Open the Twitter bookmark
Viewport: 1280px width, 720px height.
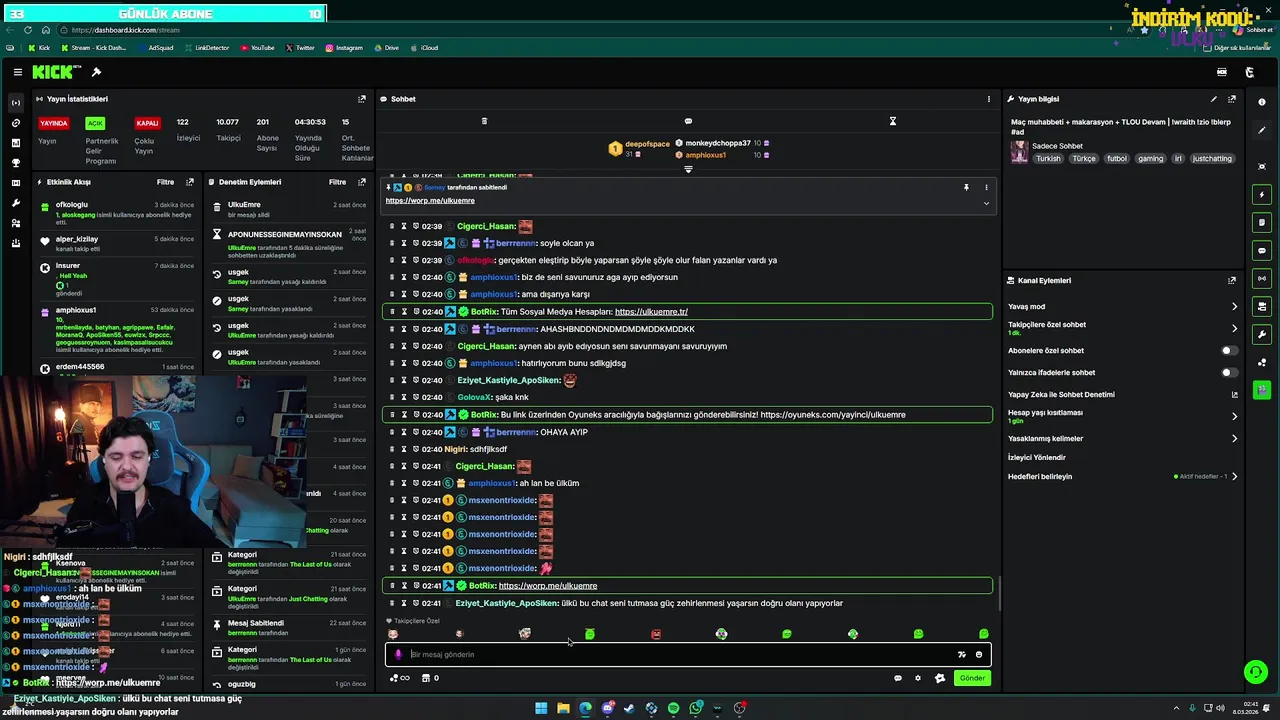click(300, 48)
